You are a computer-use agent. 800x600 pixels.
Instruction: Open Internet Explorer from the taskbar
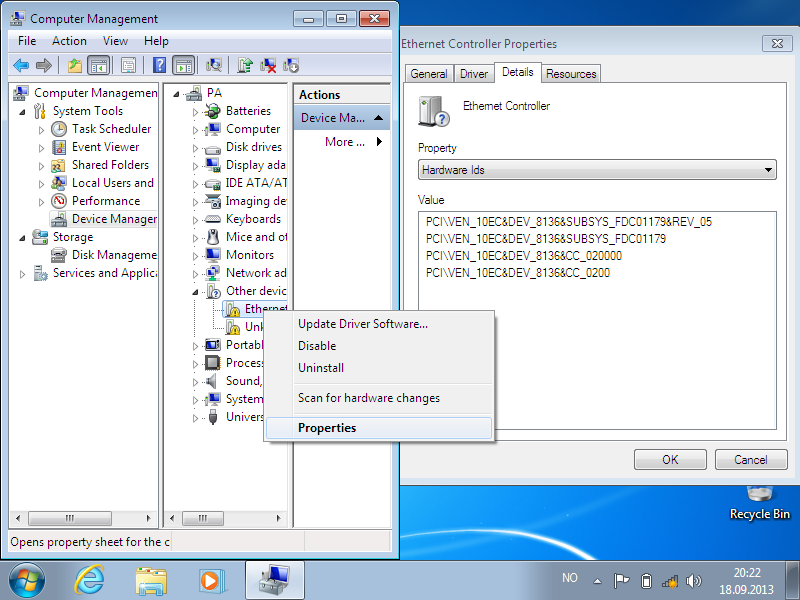pos(90,581)
